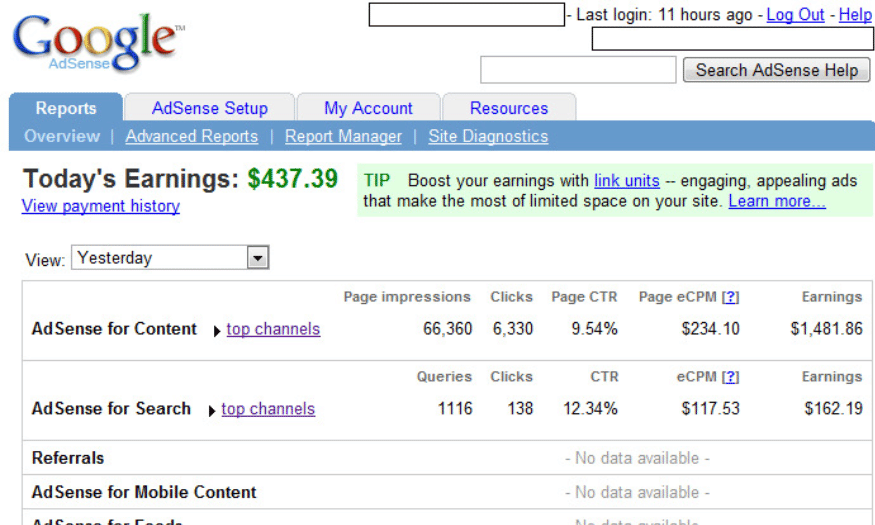Open the Reports tab
Viewport: 875px width, 525px height.
pyautogui.click(x=66, y=108)
